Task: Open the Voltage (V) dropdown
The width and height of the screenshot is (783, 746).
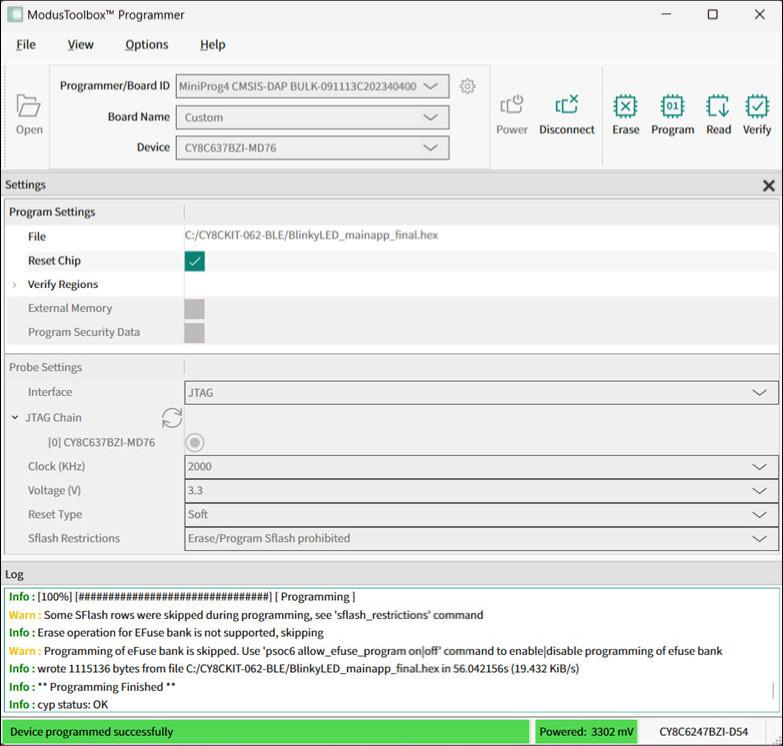Action: 481,490
